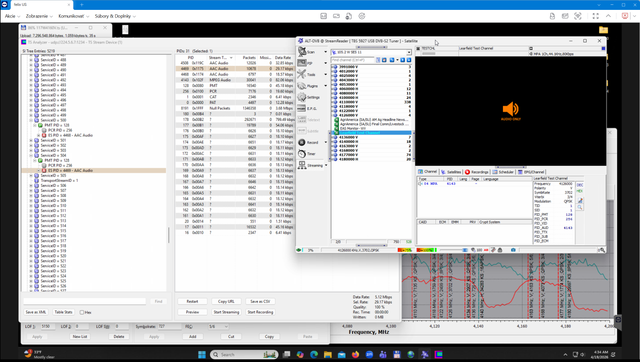Select the MPEG Audio PID row 0x102F
Image resolution: width=640 pixels, height=362 pixels.
235,80
